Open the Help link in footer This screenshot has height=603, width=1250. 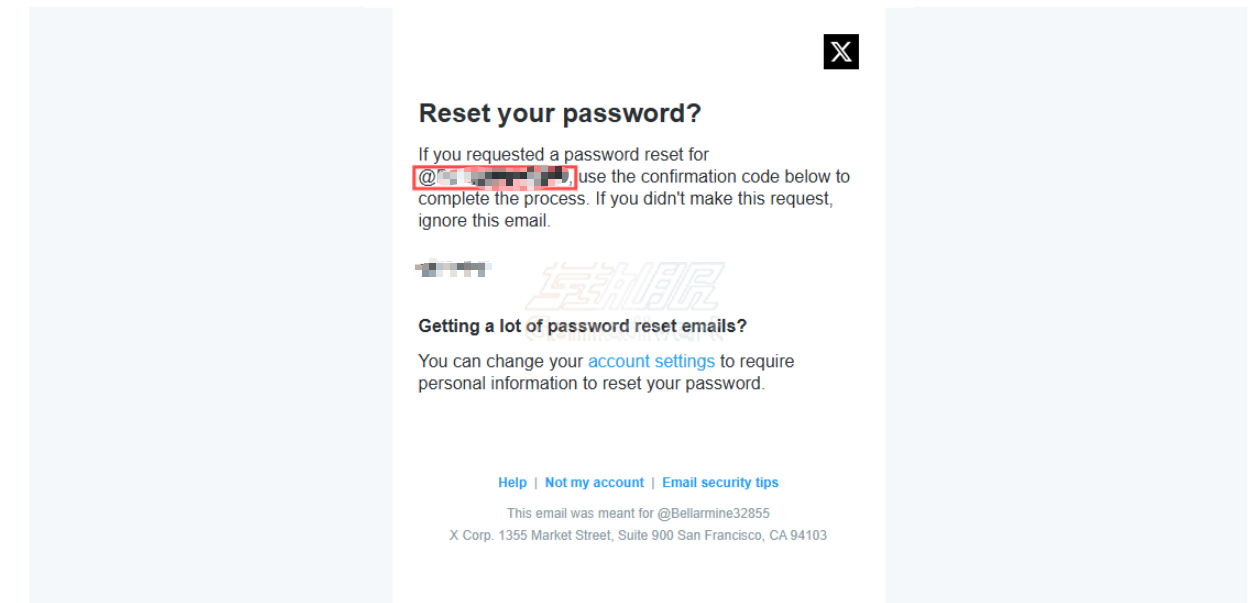click(512, 482)
